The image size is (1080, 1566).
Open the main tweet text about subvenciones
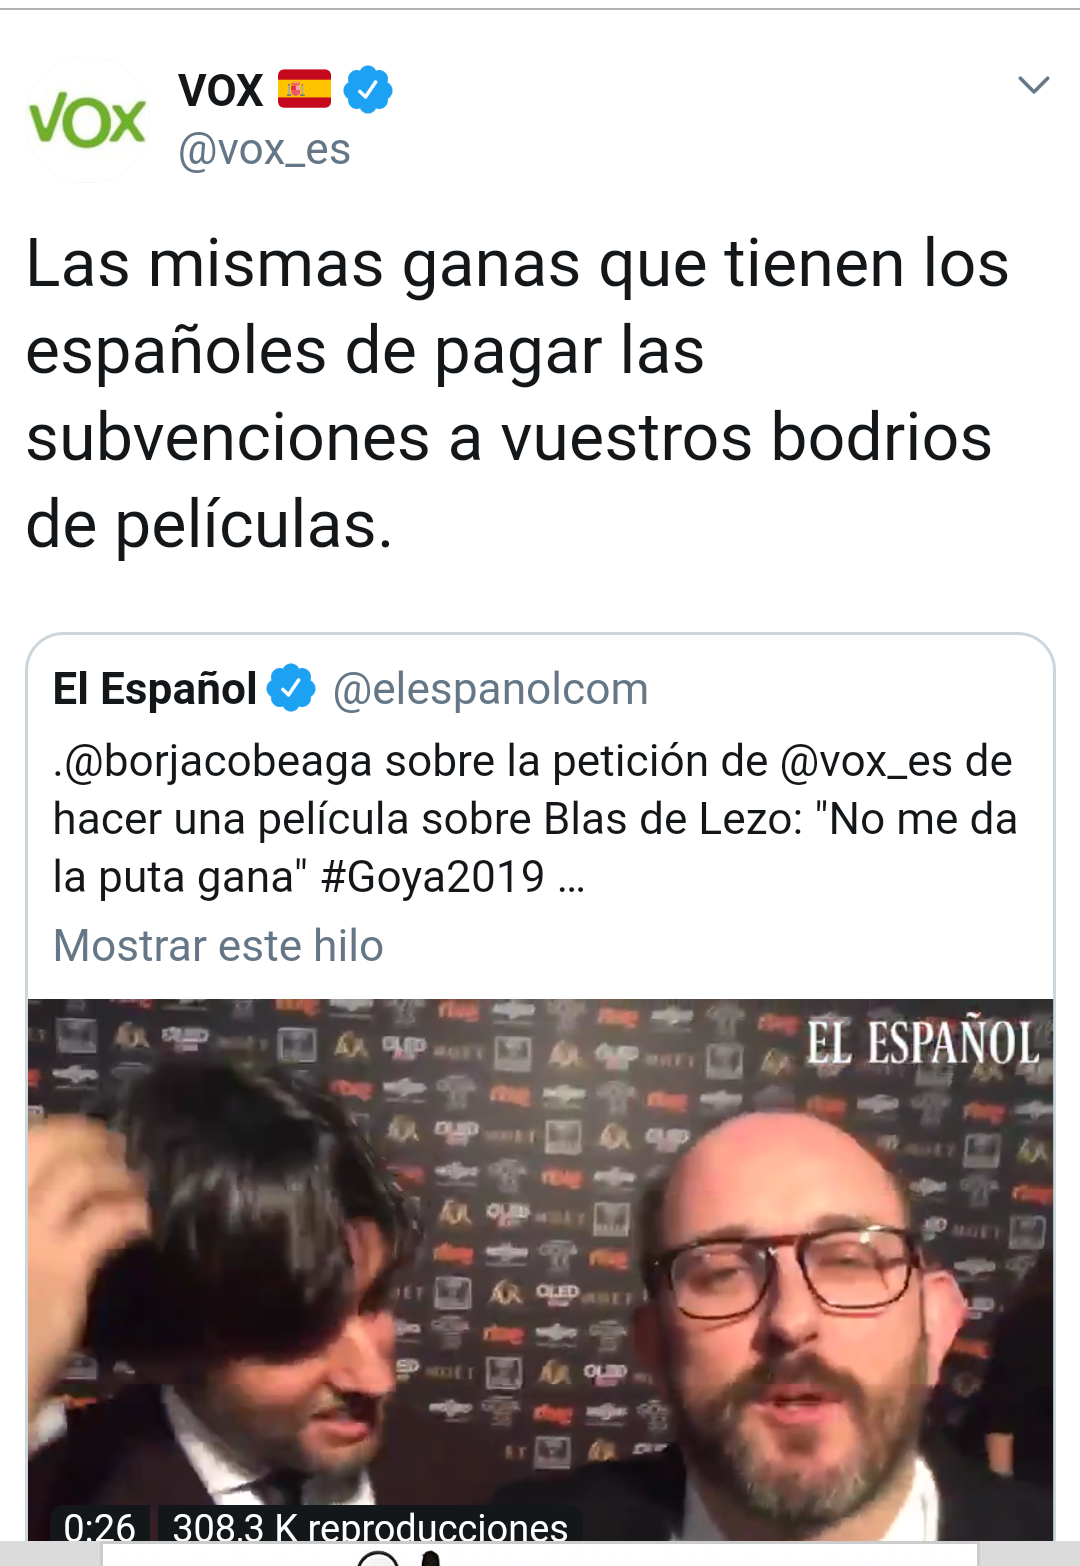click(x=517, y=394)
